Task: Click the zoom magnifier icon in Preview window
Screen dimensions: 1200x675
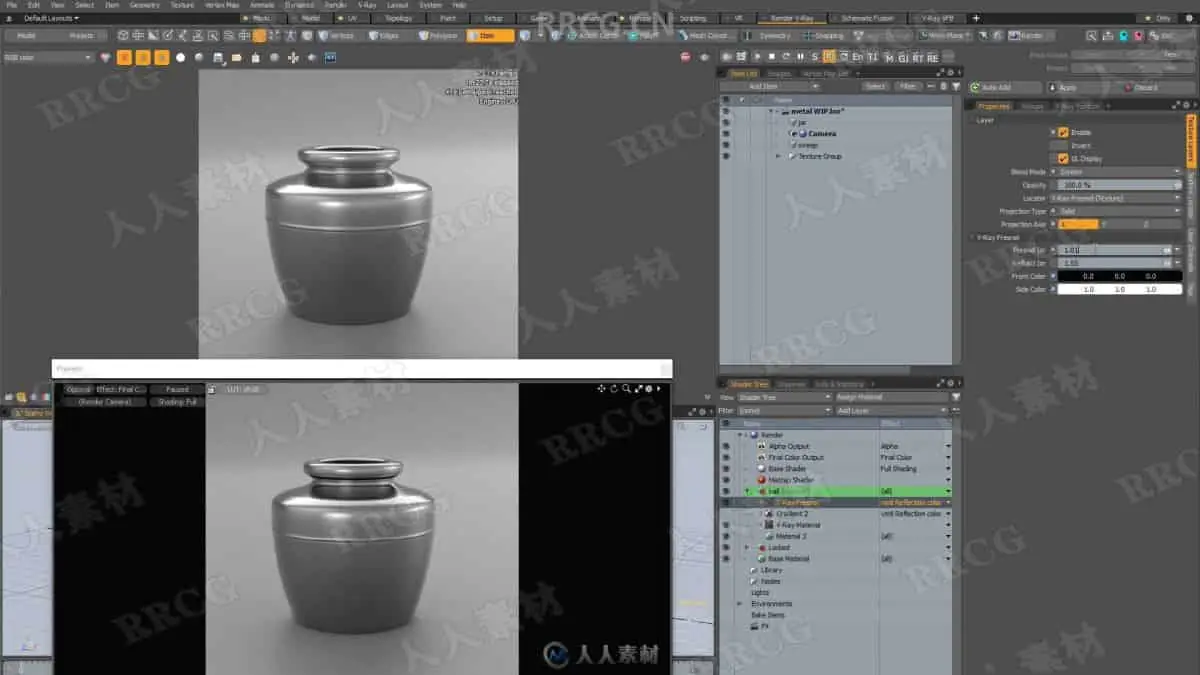Action: [x=626, y=389]
